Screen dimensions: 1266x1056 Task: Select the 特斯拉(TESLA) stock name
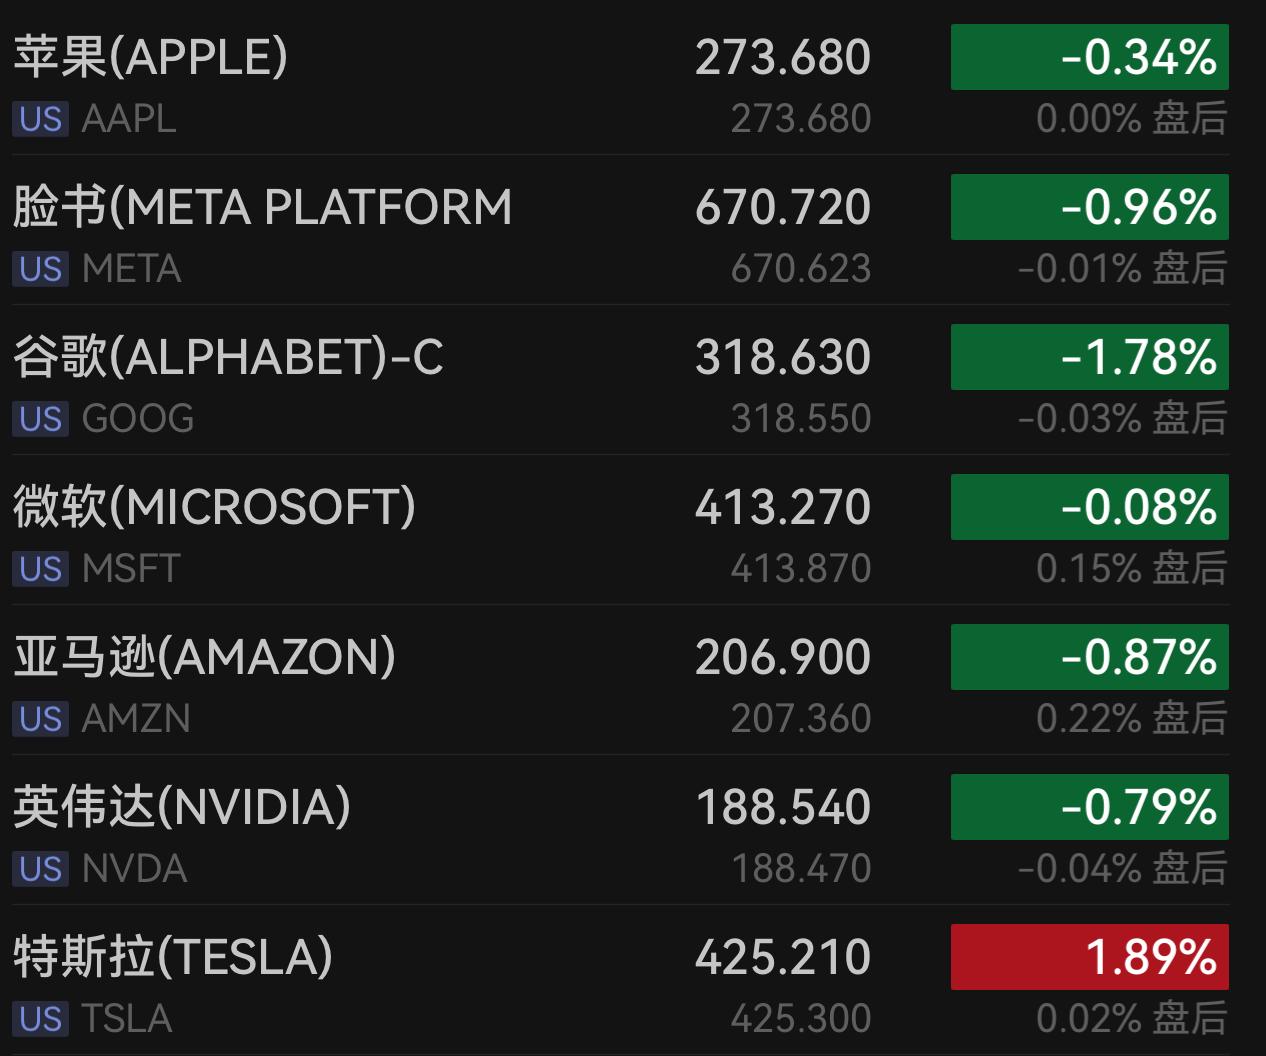(172, 957)
